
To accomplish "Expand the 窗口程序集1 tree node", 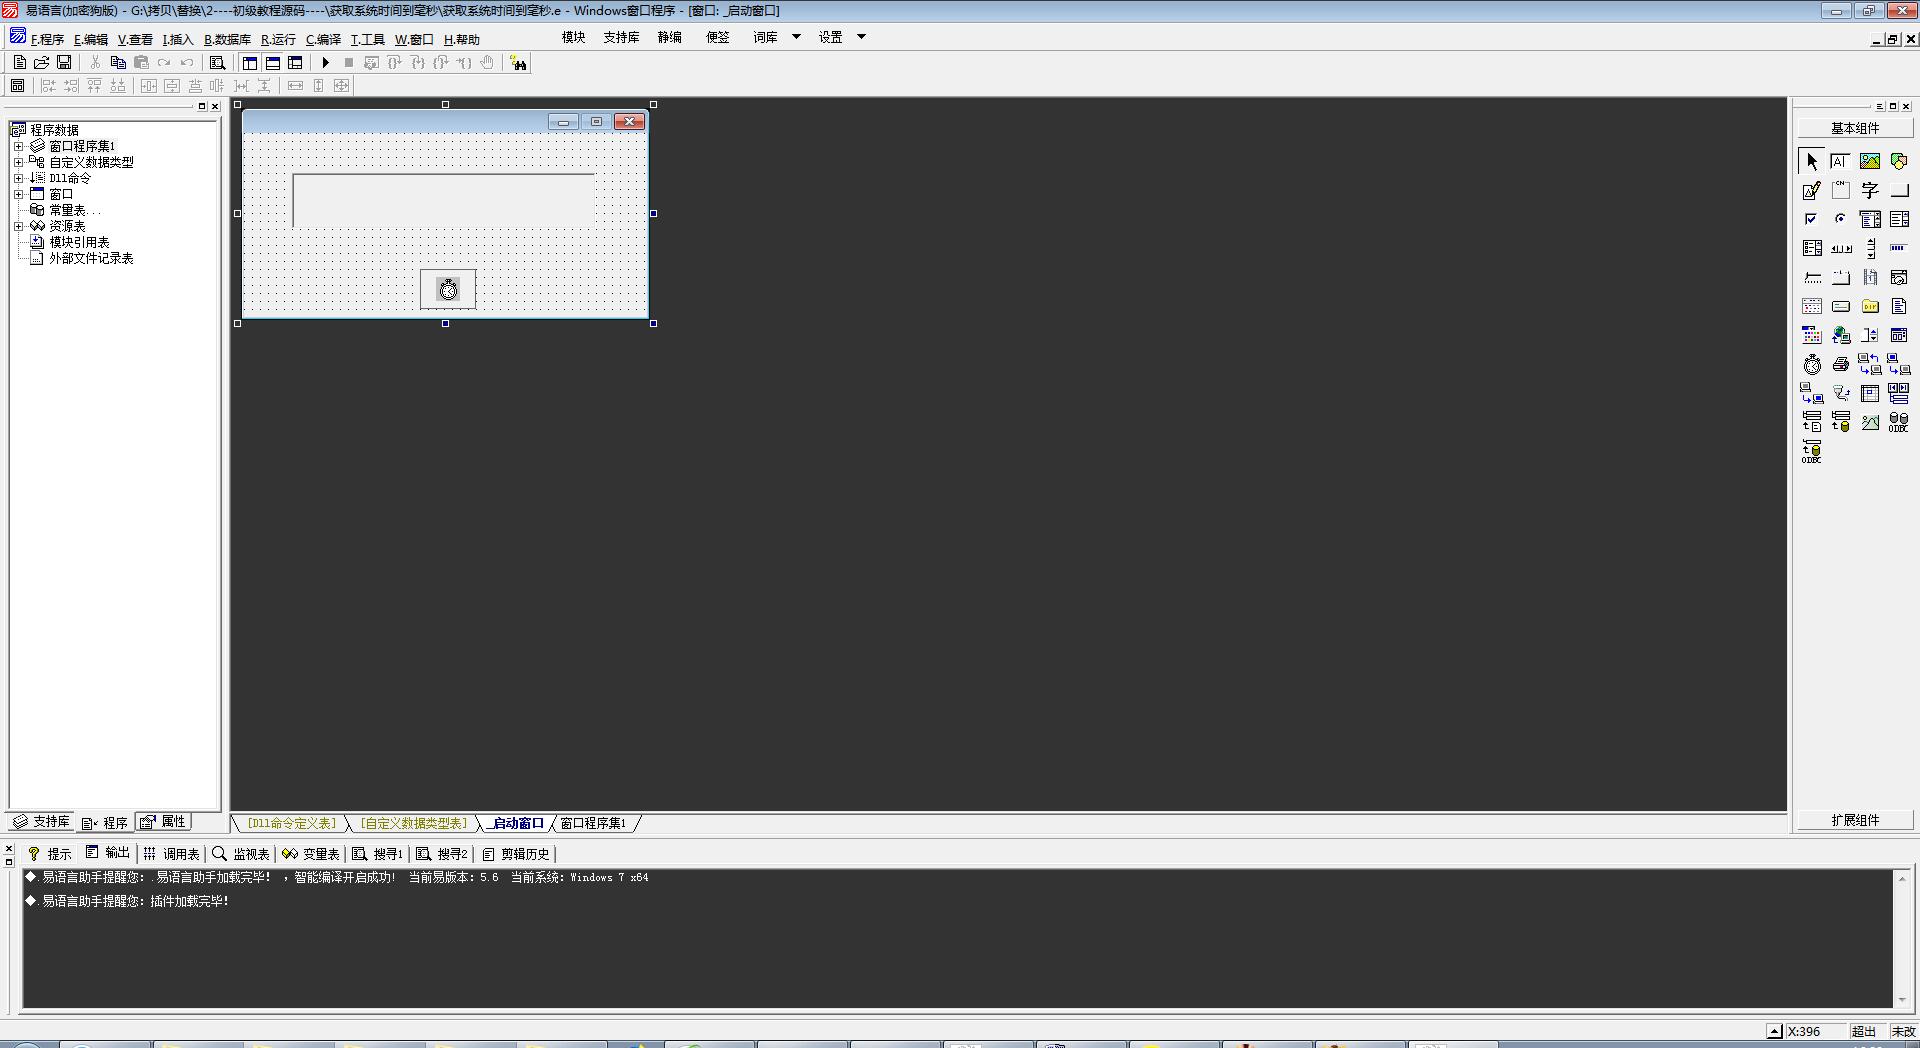I will (18, 146).
